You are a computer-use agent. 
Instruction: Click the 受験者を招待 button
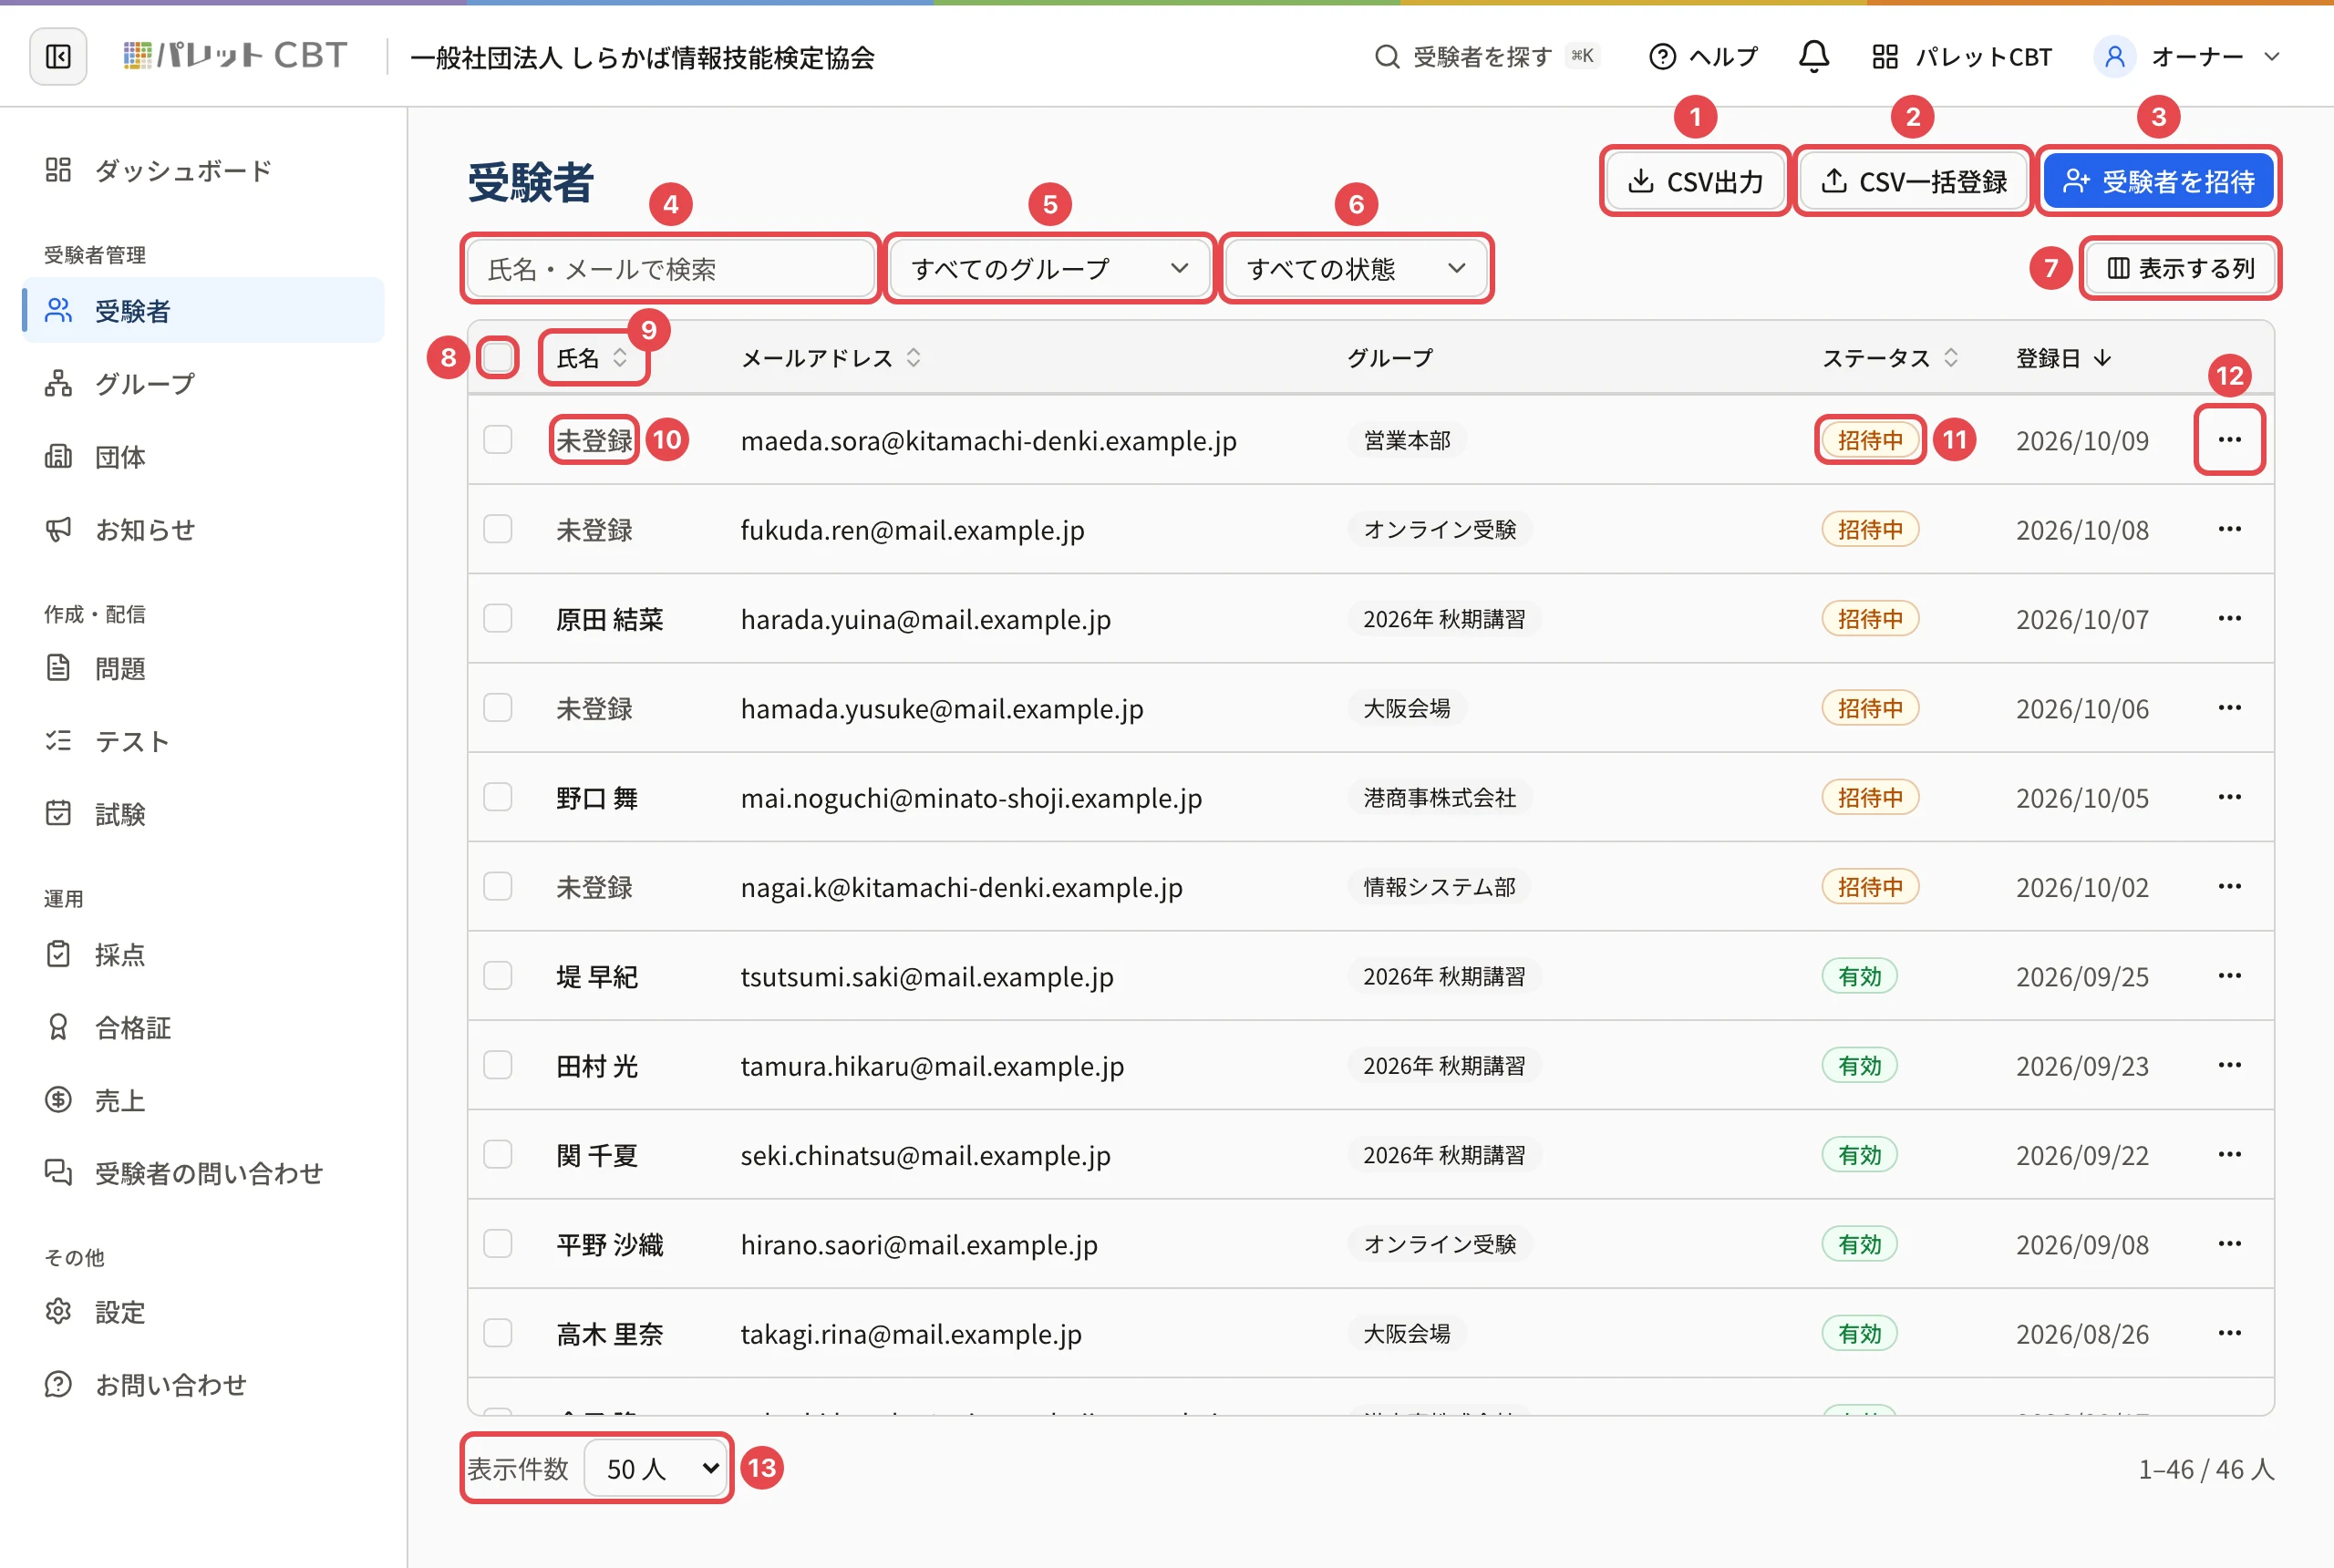click(x=2158, y=181)
